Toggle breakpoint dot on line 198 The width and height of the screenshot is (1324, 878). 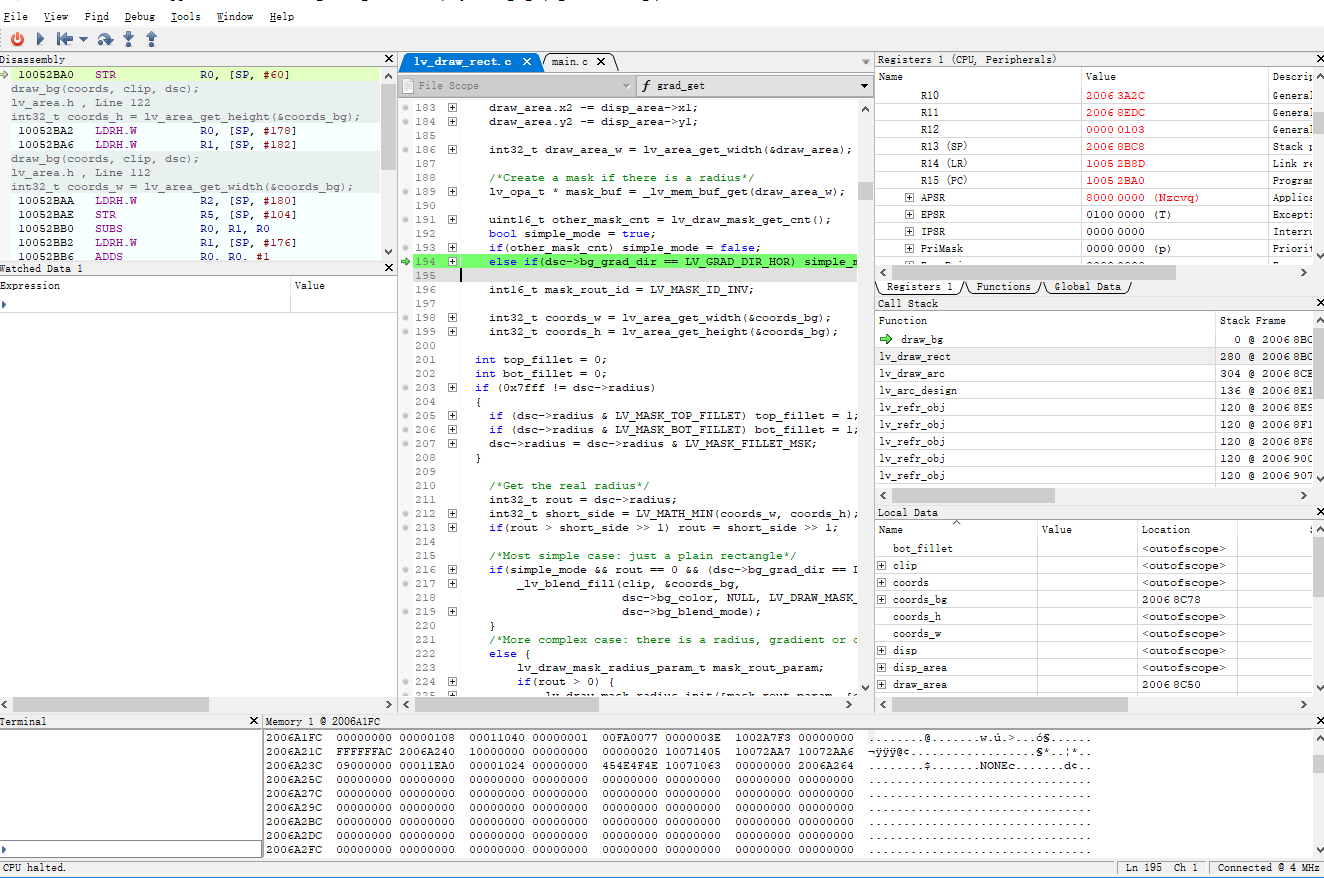point(405,318)
